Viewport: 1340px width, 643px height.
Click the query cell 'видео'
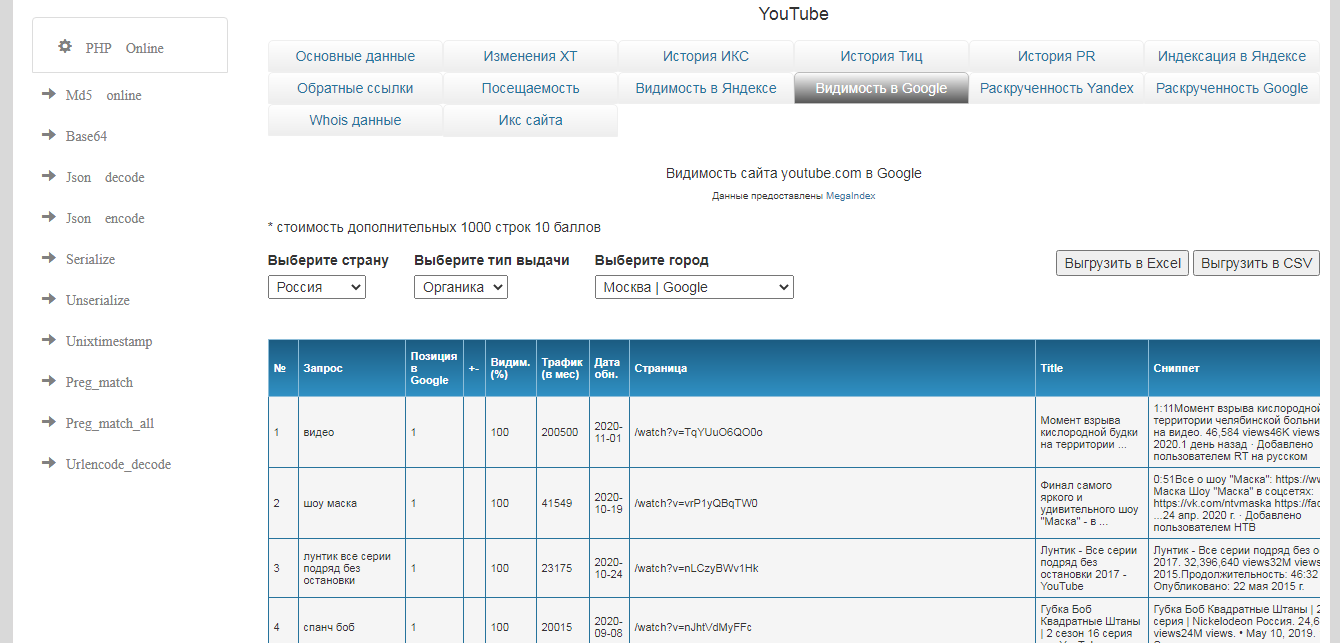(352, 432)
